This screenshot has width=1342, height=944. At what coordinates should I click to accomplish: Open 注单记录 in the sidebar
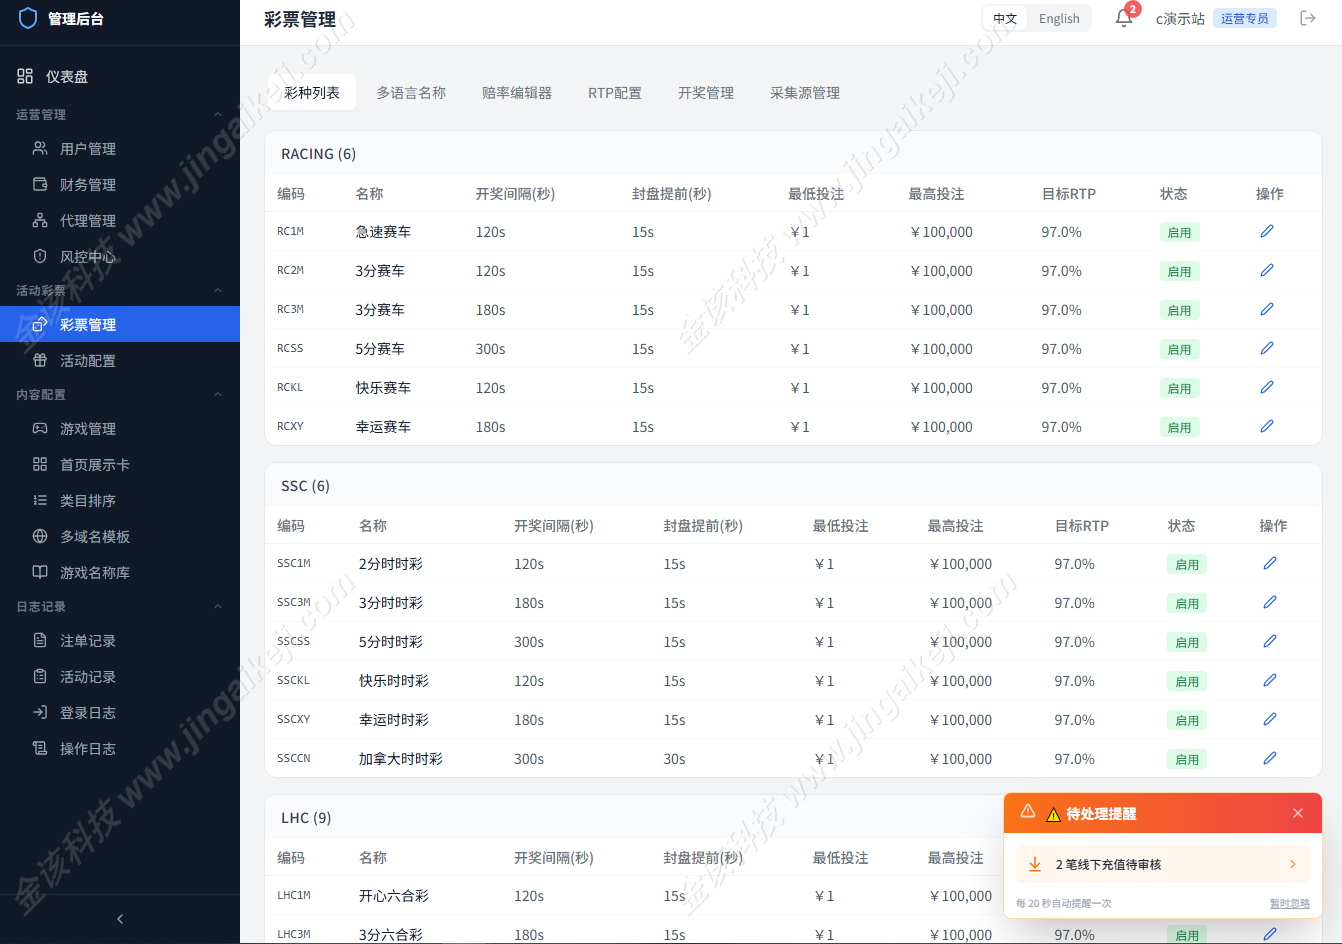click(x=120, y=641)
